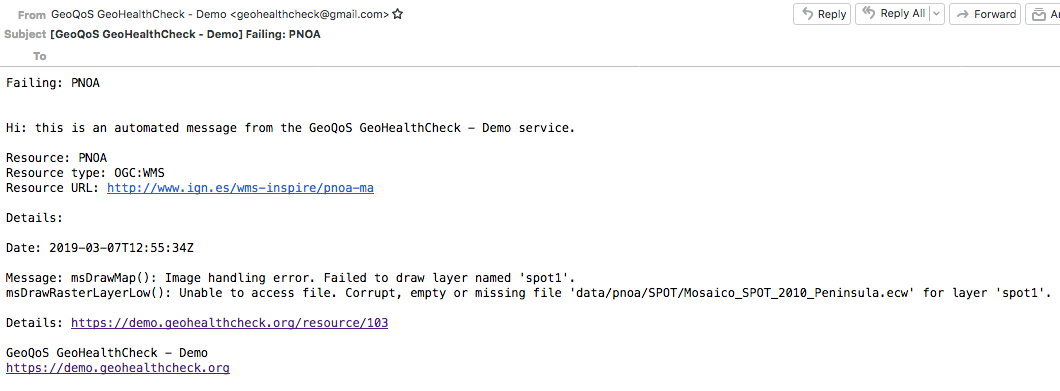
Task: Click the curved arrow icon in Reply button
Action: [807, 14]
